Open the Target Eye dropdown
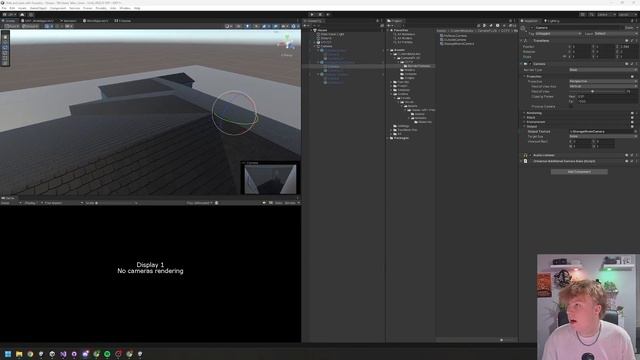This screenshot has width=640, height=360. pyautogui.click(x=602, y=136)
